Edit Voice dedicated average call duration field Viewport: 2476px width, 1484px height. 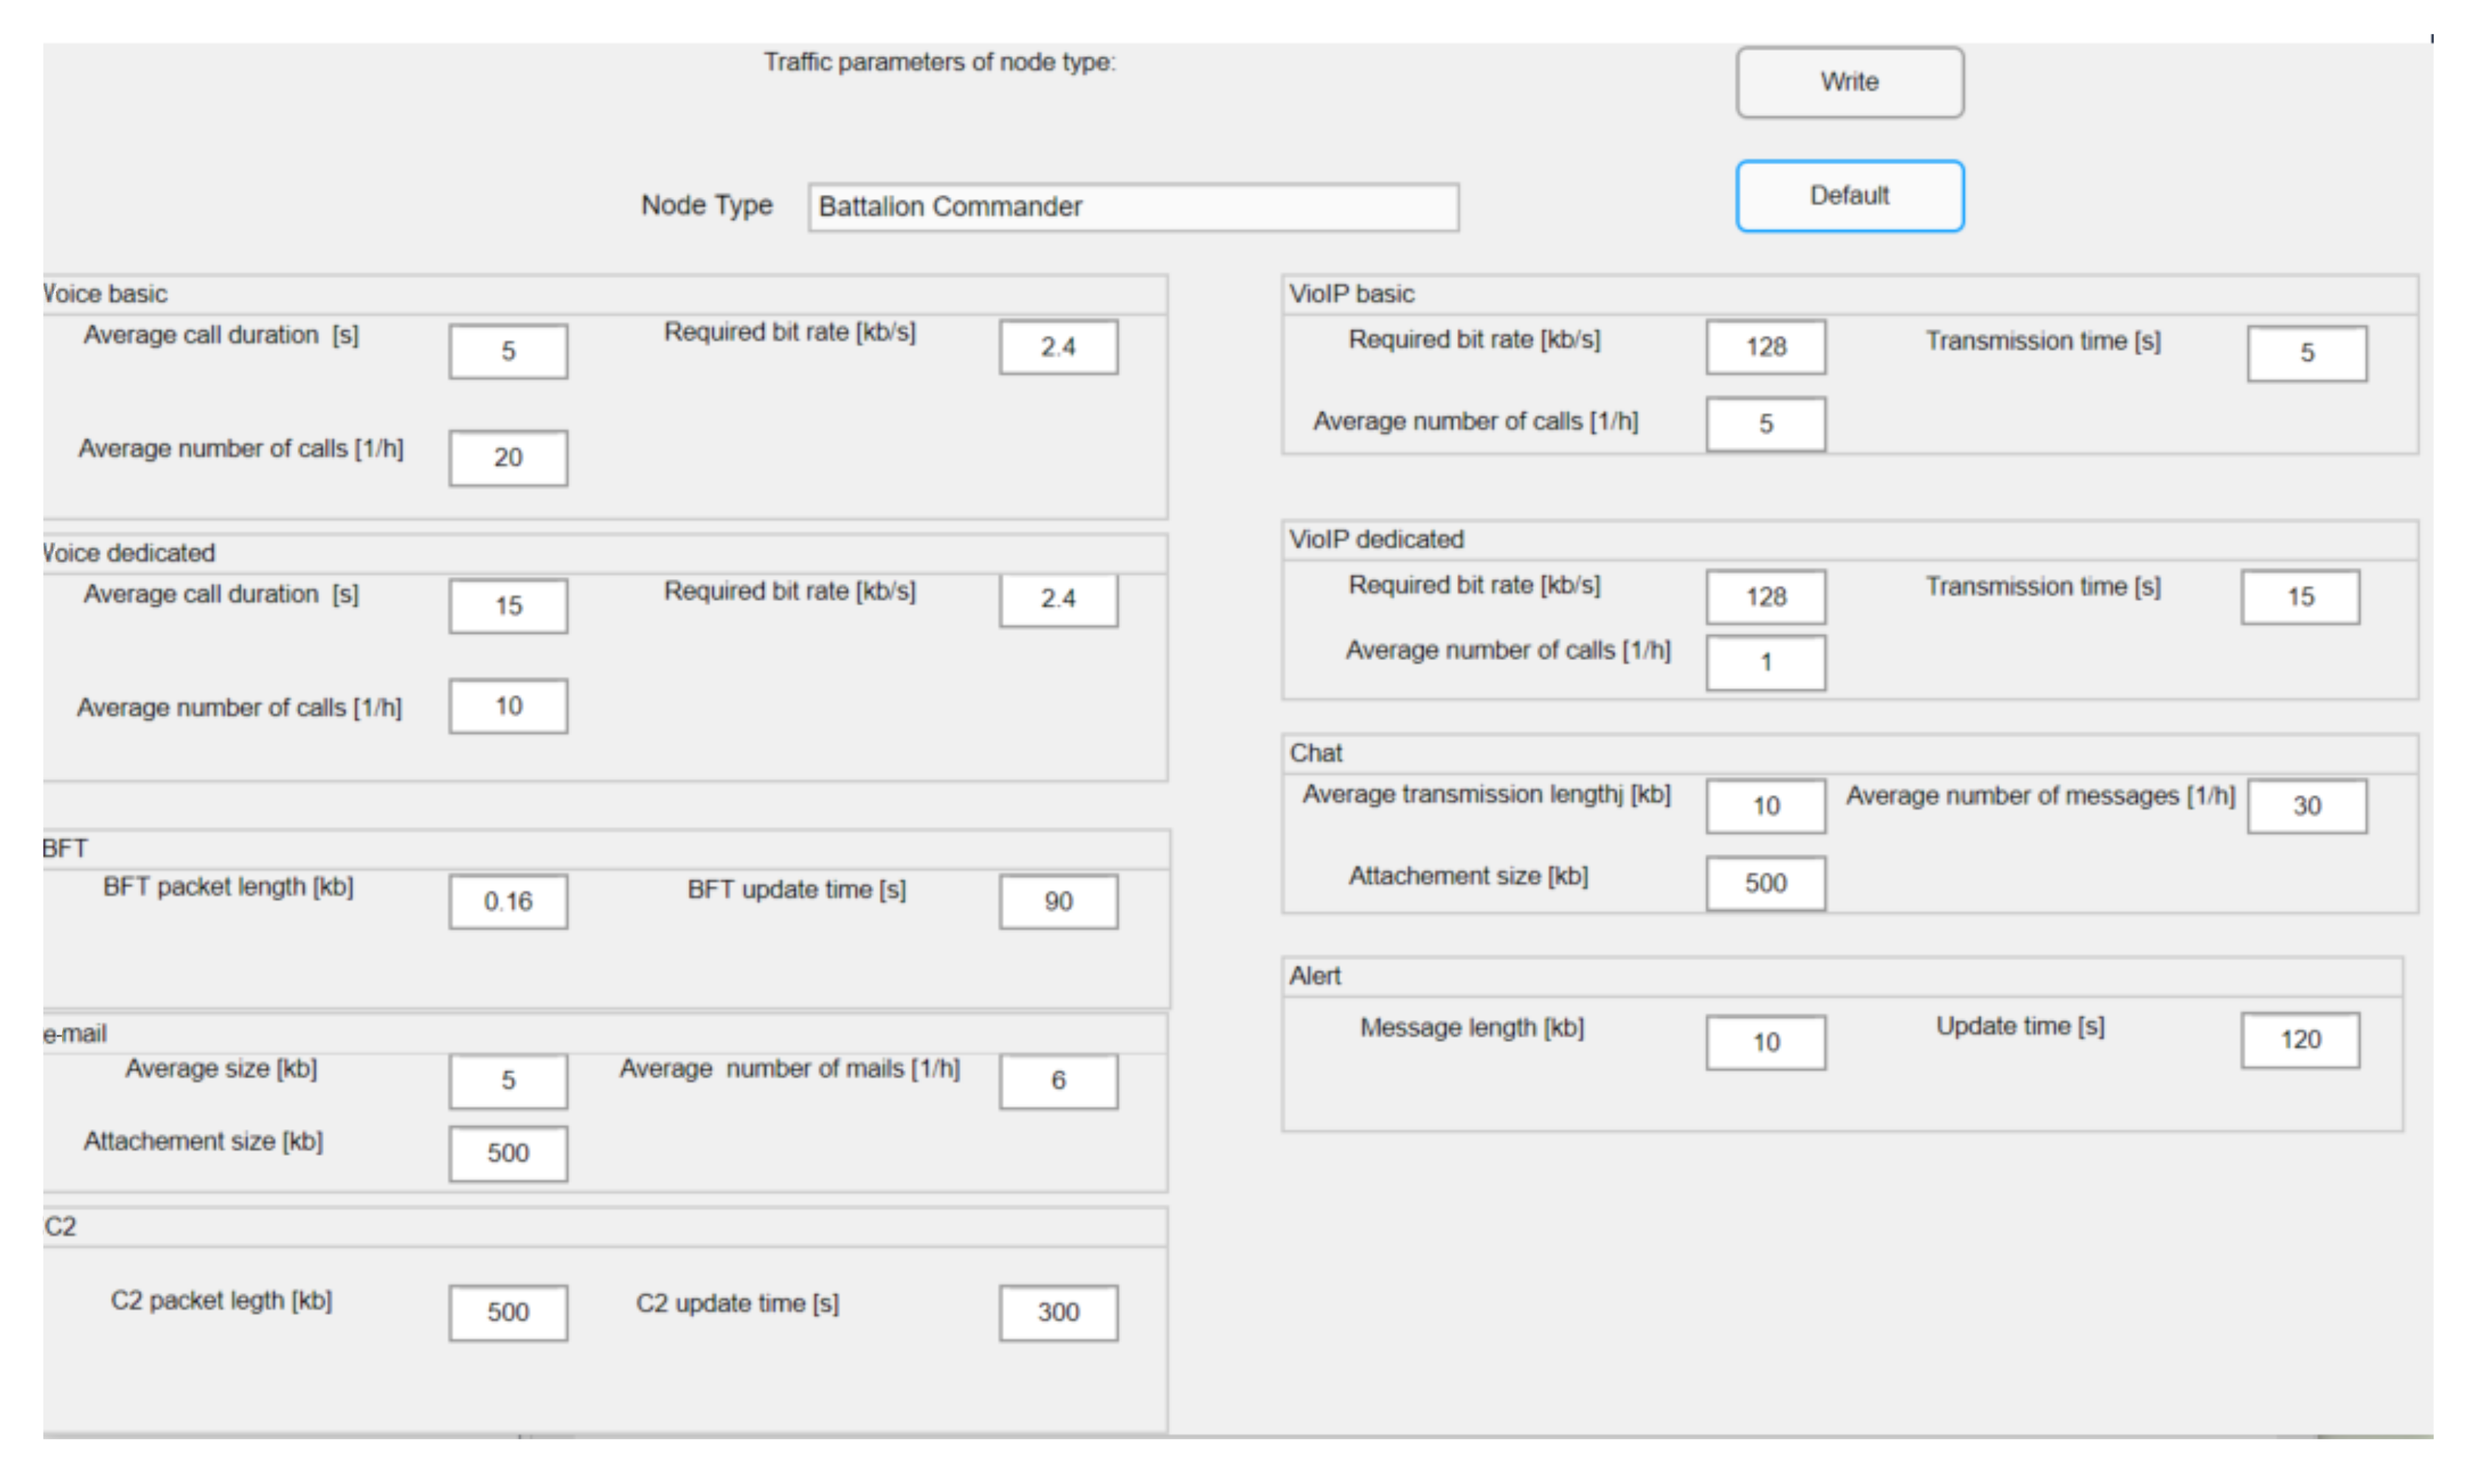(508, 605)
